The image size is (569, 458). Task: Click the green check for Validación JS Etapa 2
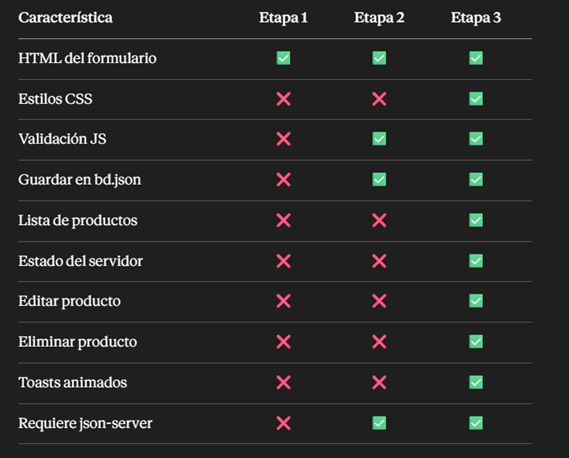(x=379, y=139)
